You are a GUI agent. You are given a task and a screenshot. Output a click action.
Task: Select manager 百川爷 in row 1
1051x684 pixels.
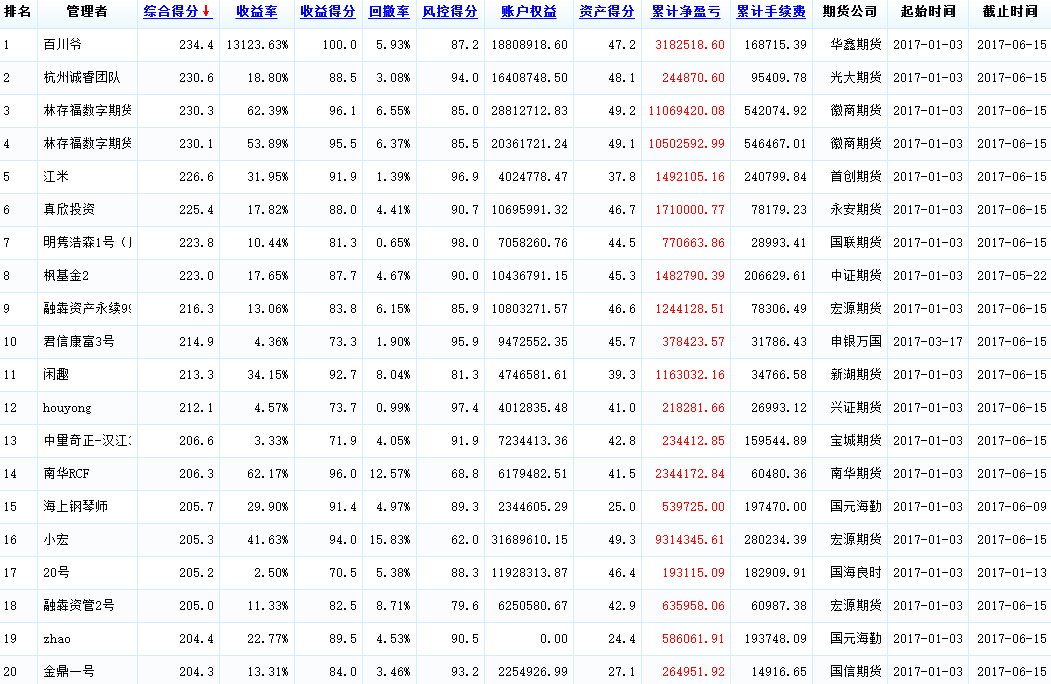[x=62, y=44]
